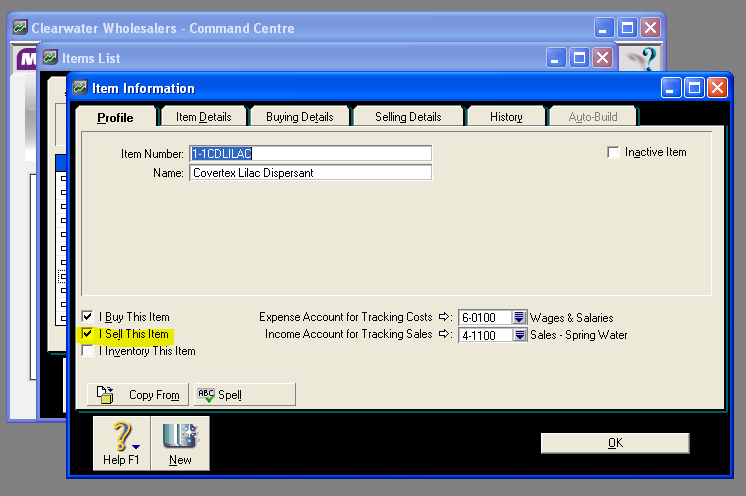
Task: Click the Name field Covertex Lilac Dispersant
Action: [x=310, y=173]
